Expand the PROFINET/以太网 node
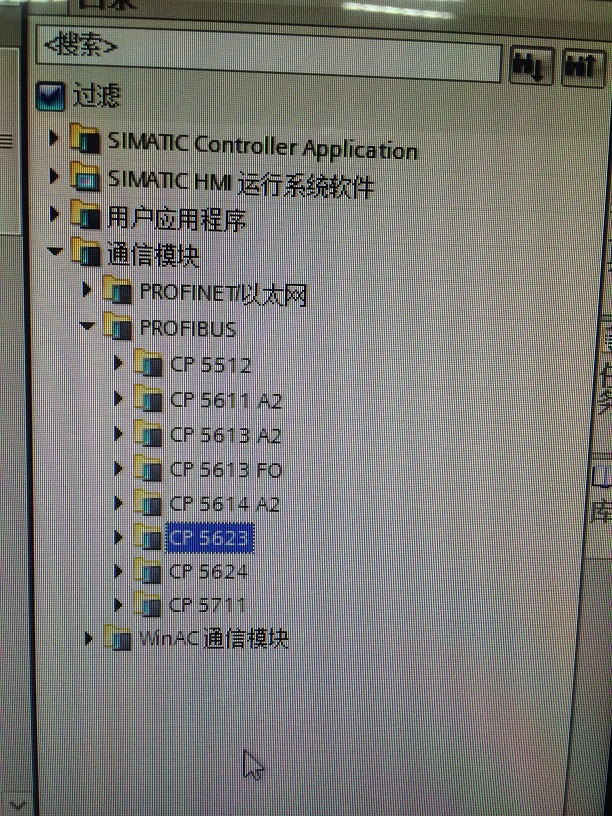This screenshot has height=816, width=612. click(x=87, y=289)
